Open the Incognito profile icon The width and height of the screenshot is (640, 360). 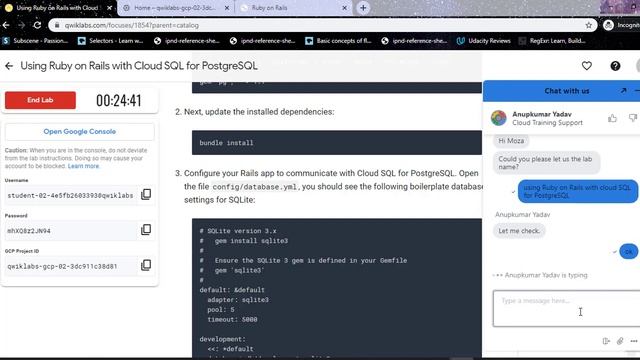pos(608,25)
